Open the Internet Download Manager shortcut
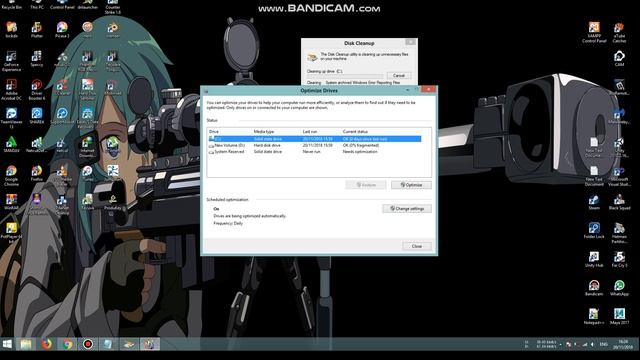 87,147
